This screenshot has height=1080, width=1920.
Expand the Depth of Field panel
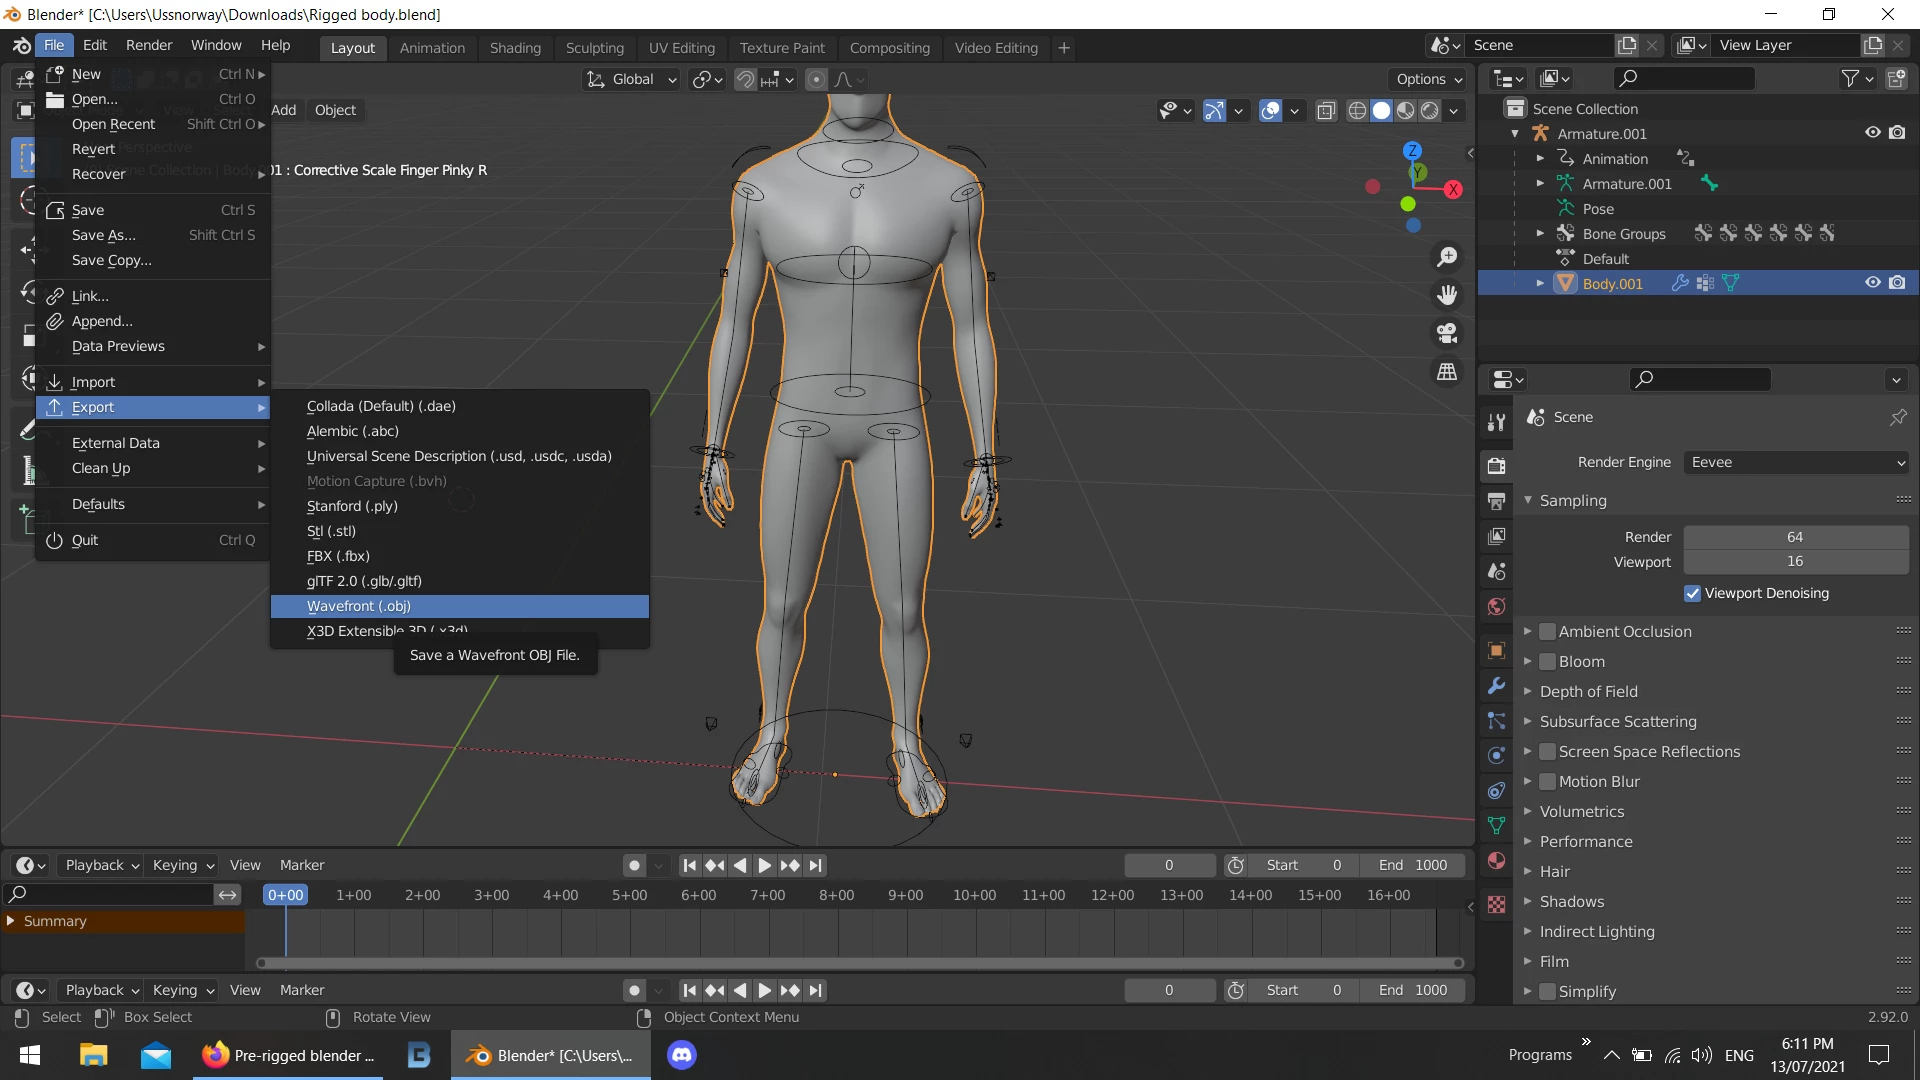tap(1588, 692)
